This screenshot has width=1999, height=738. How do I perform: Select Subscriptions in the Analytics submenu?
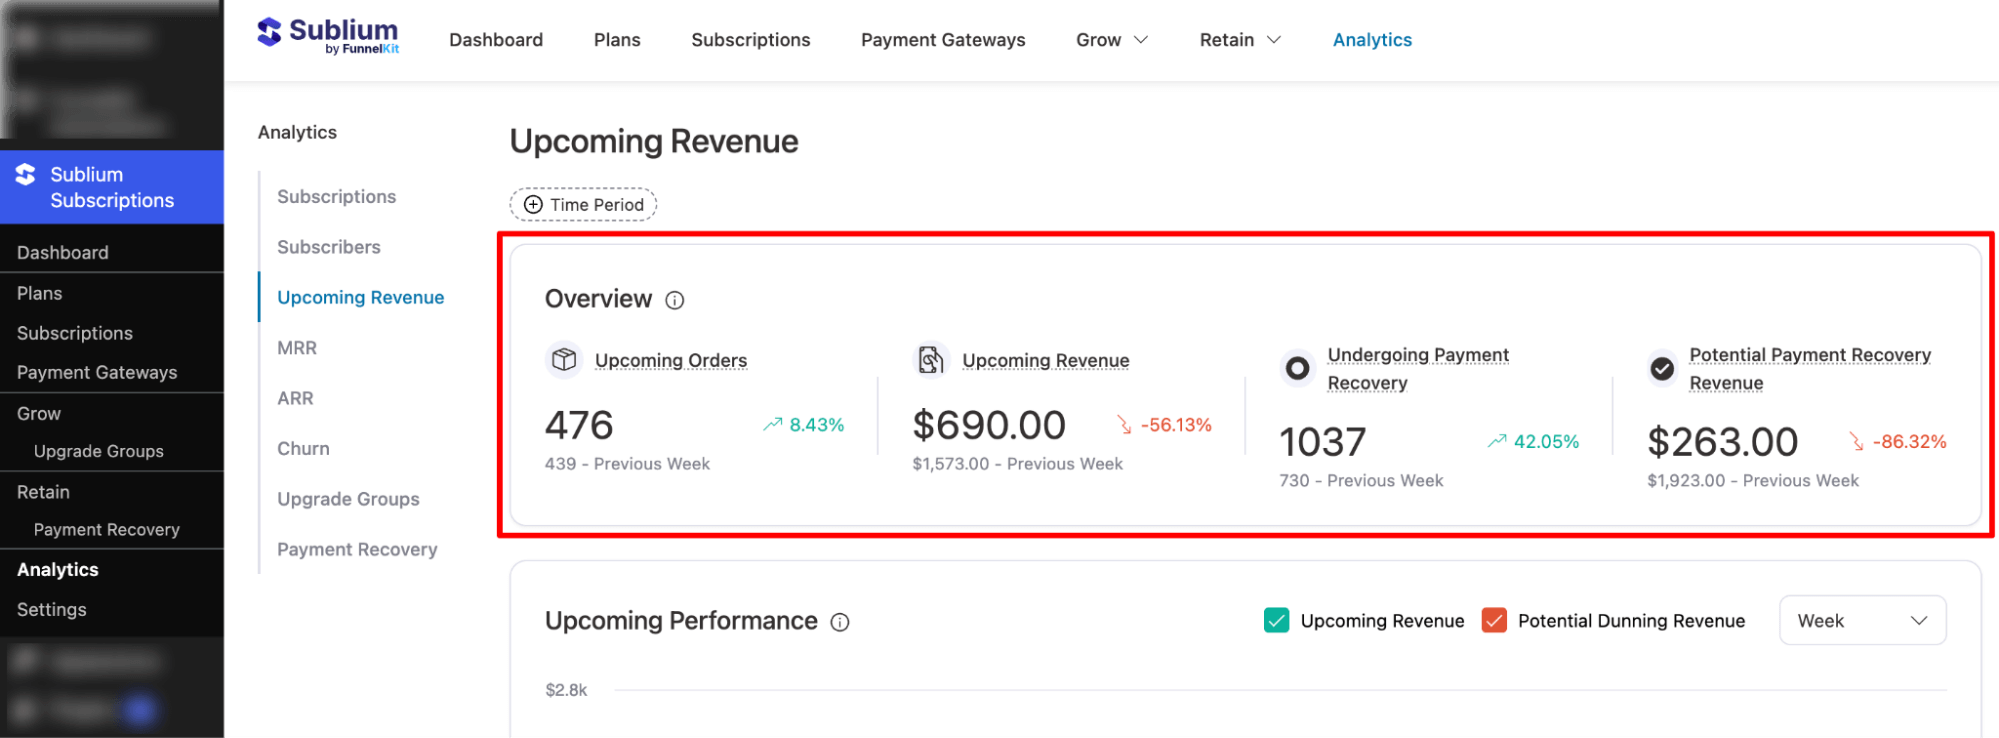[337, 197]
